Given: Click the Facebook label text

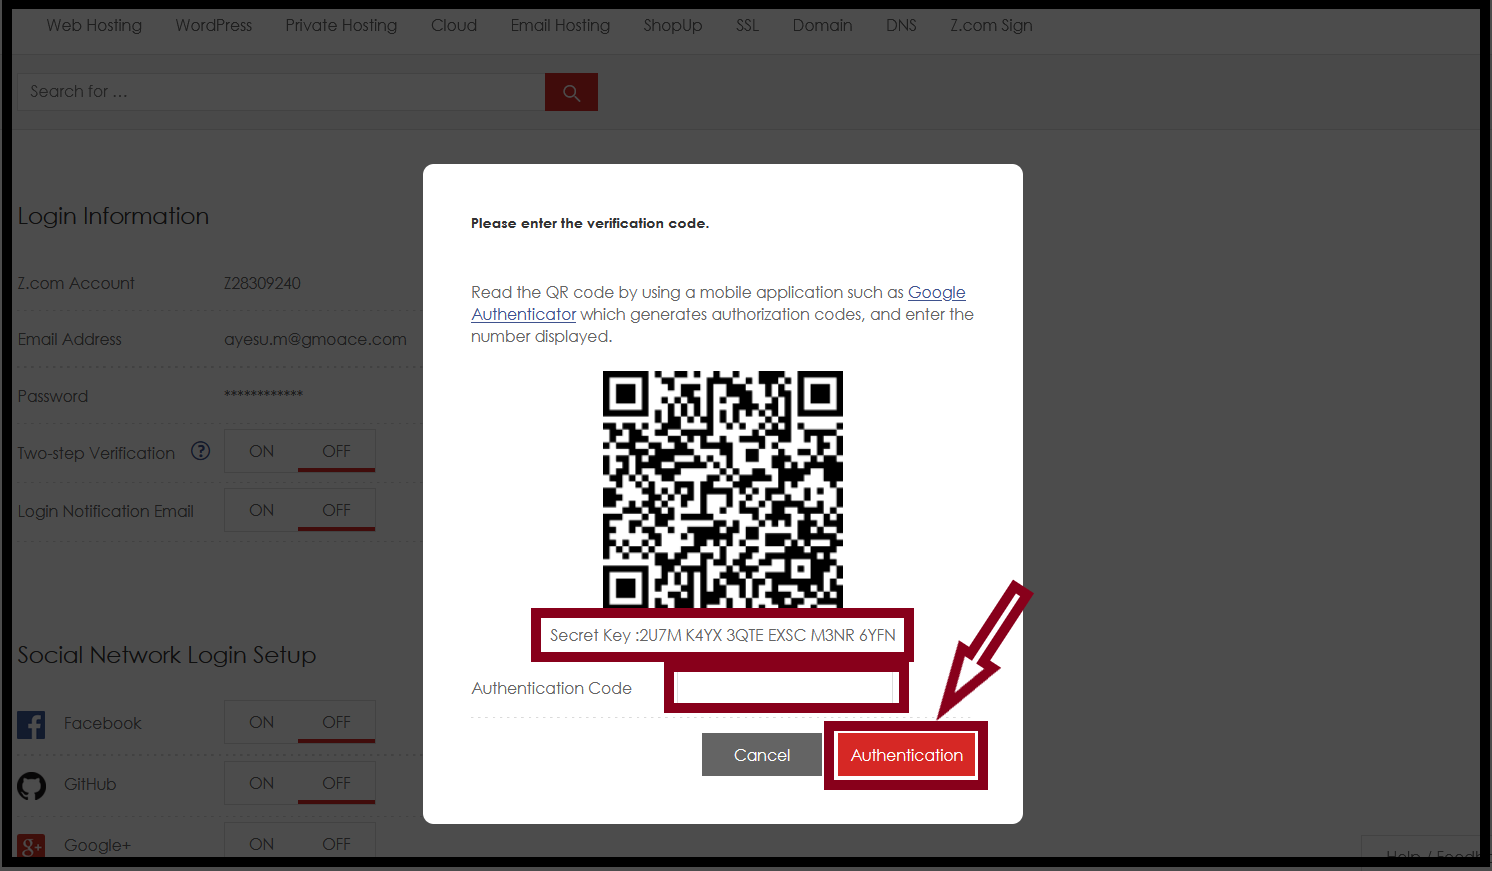Looking at the screenshot, I should click(102, 723).
